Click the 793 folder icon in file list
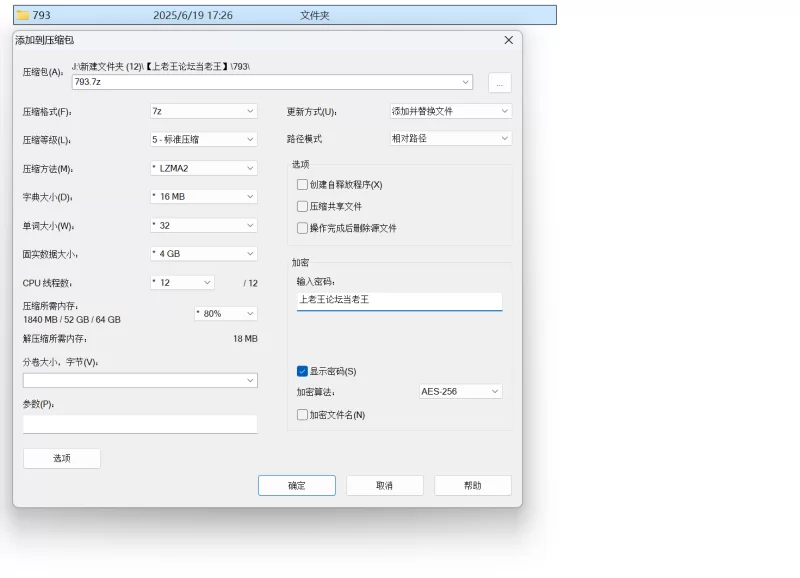The image size is (800, 578). click(22, 15)
